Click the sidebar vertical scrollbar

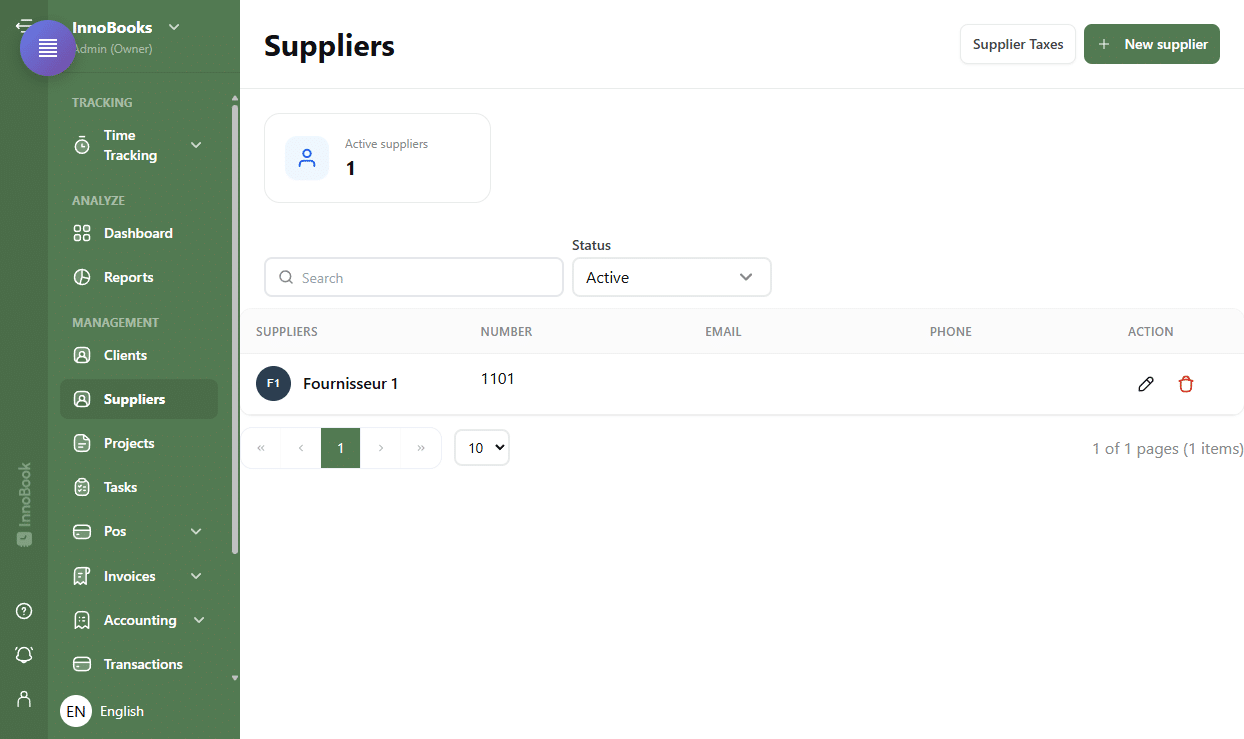pos(235,330)
